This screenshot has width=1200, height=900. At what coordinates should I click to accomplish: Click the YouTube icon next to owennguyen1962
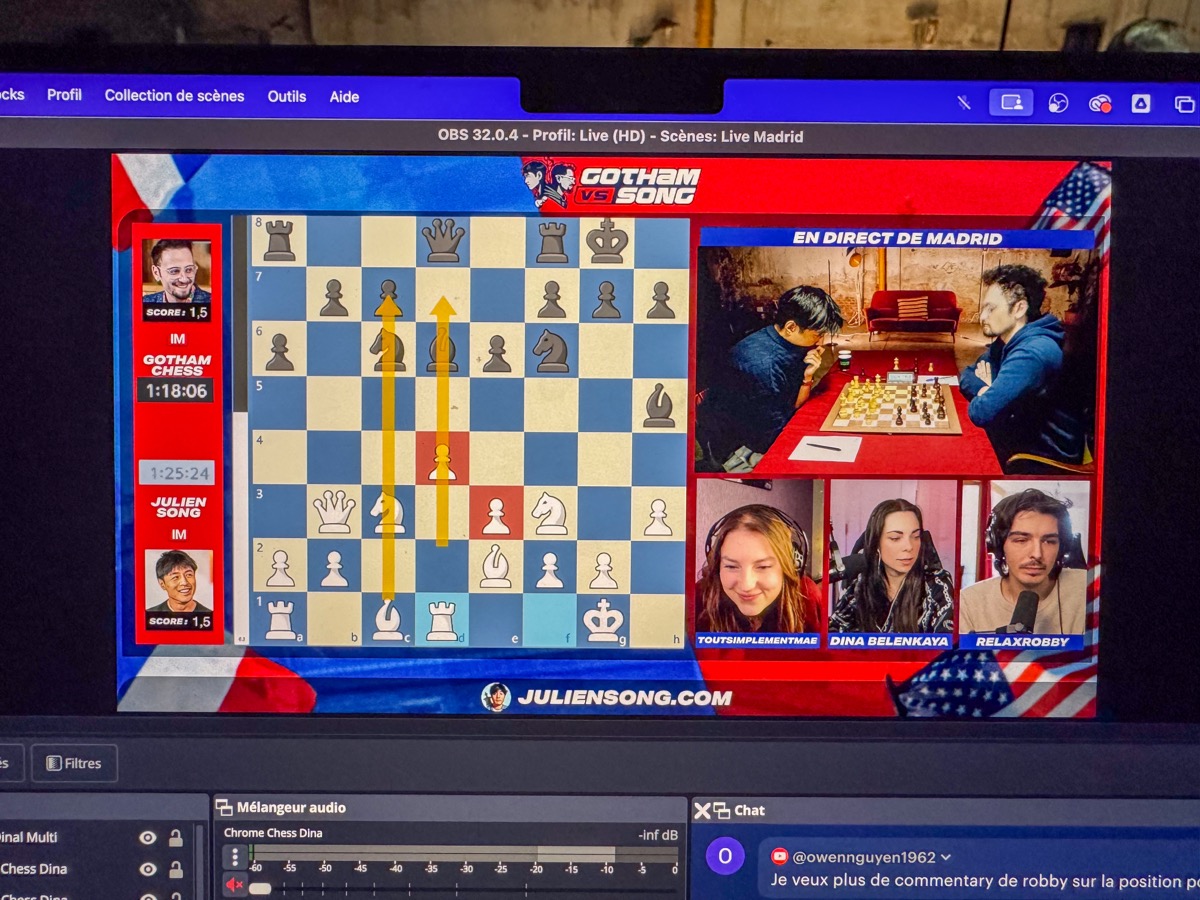coord(778,856)
